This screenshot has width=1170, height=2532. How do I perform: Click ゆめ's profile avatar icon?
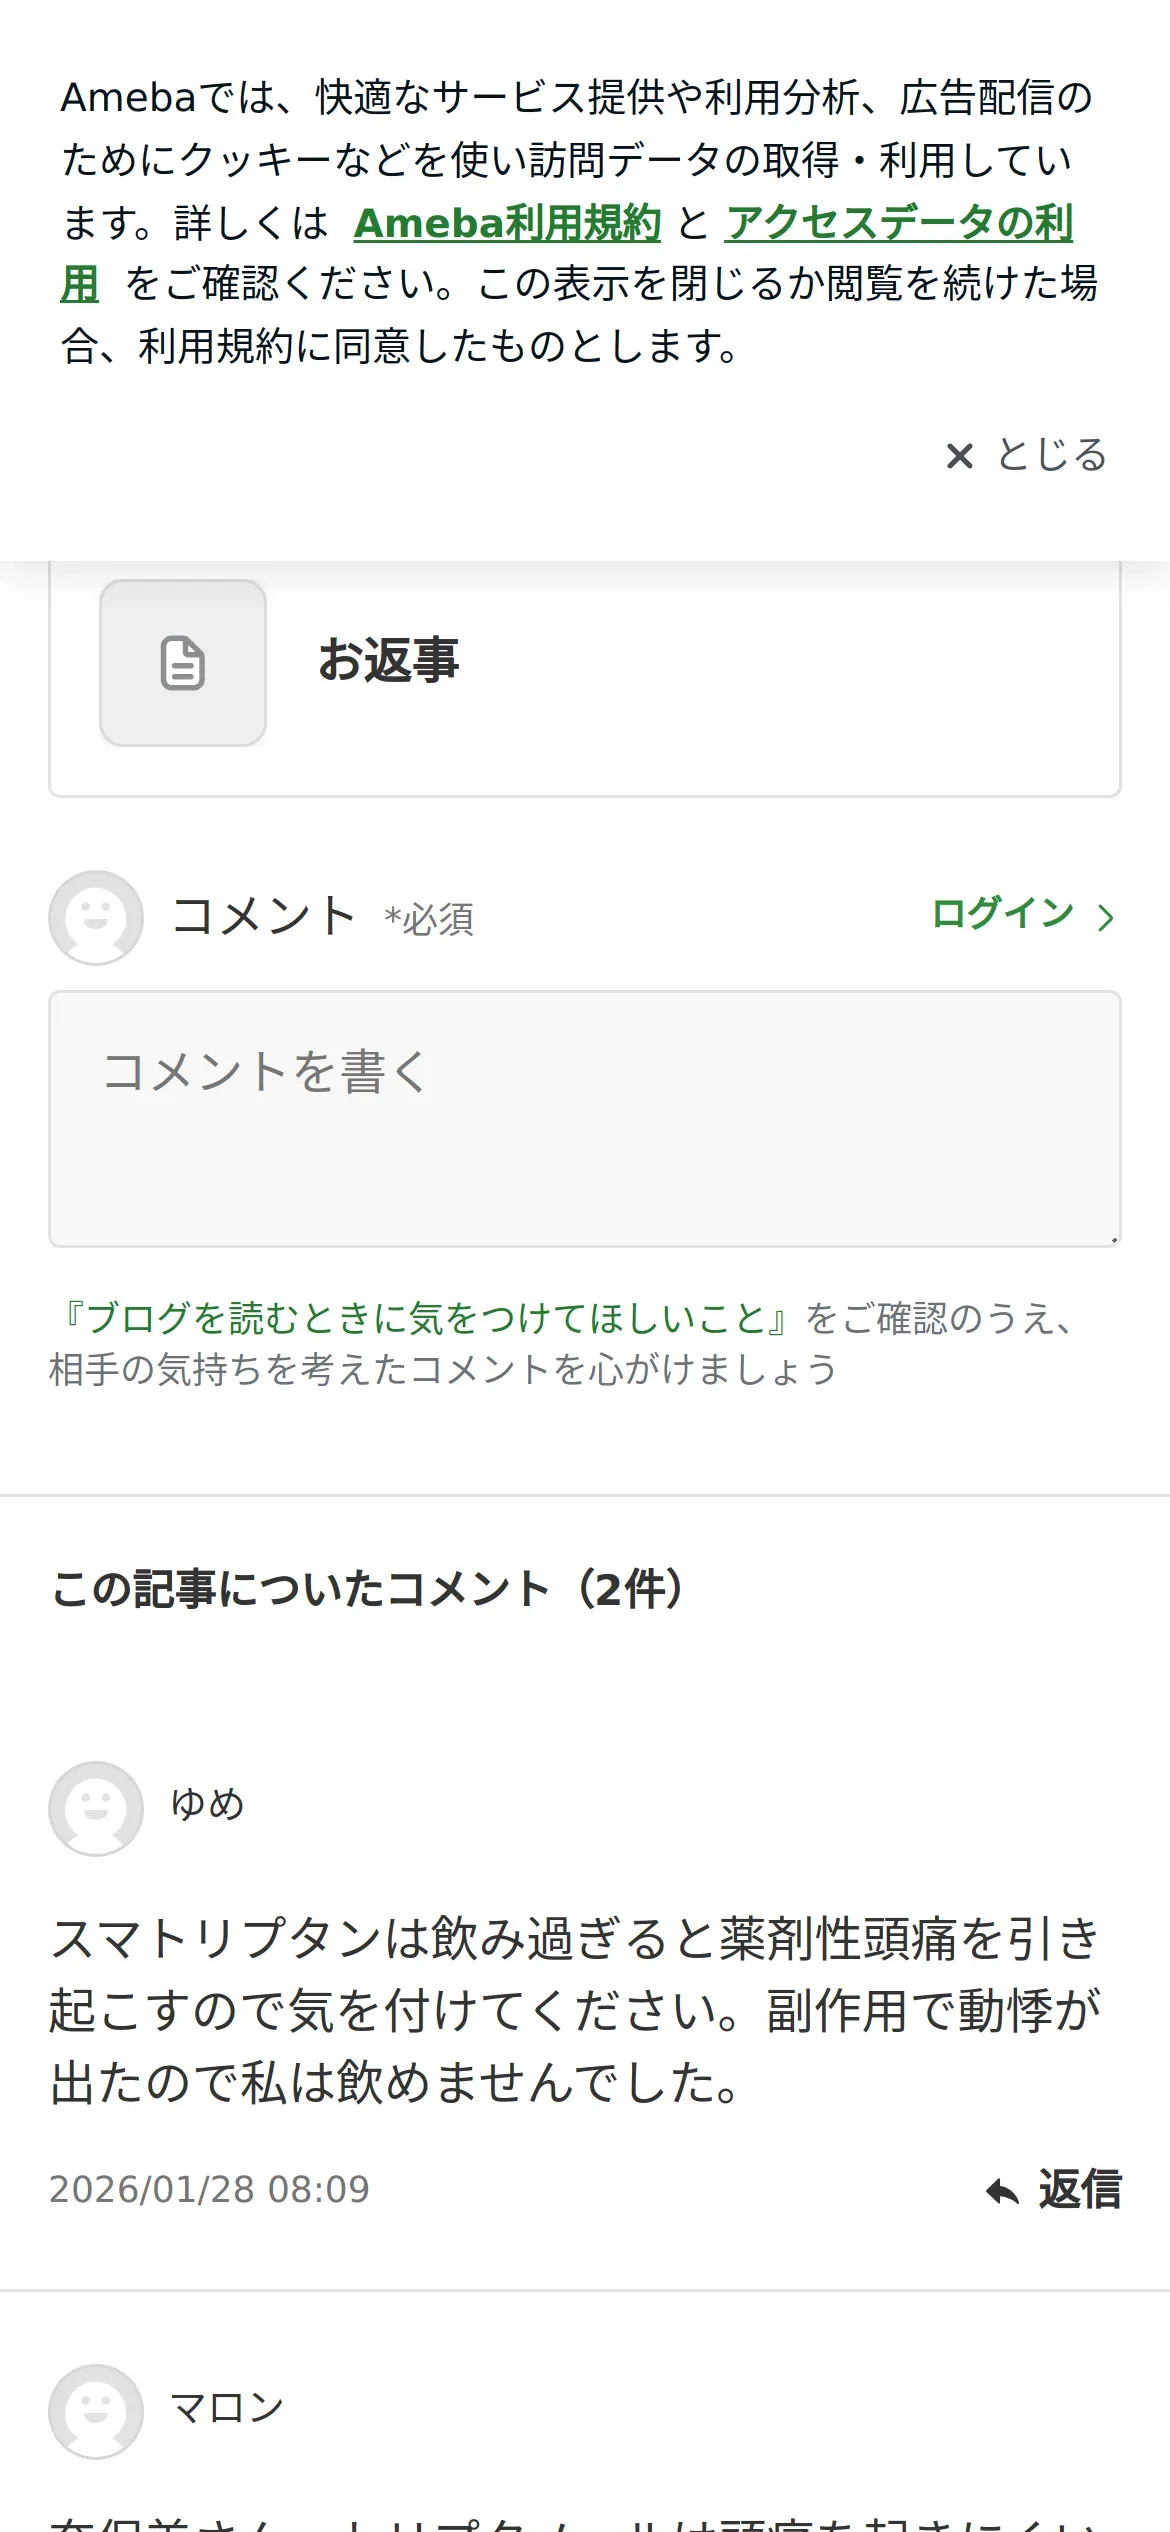tap(96, 1808)
